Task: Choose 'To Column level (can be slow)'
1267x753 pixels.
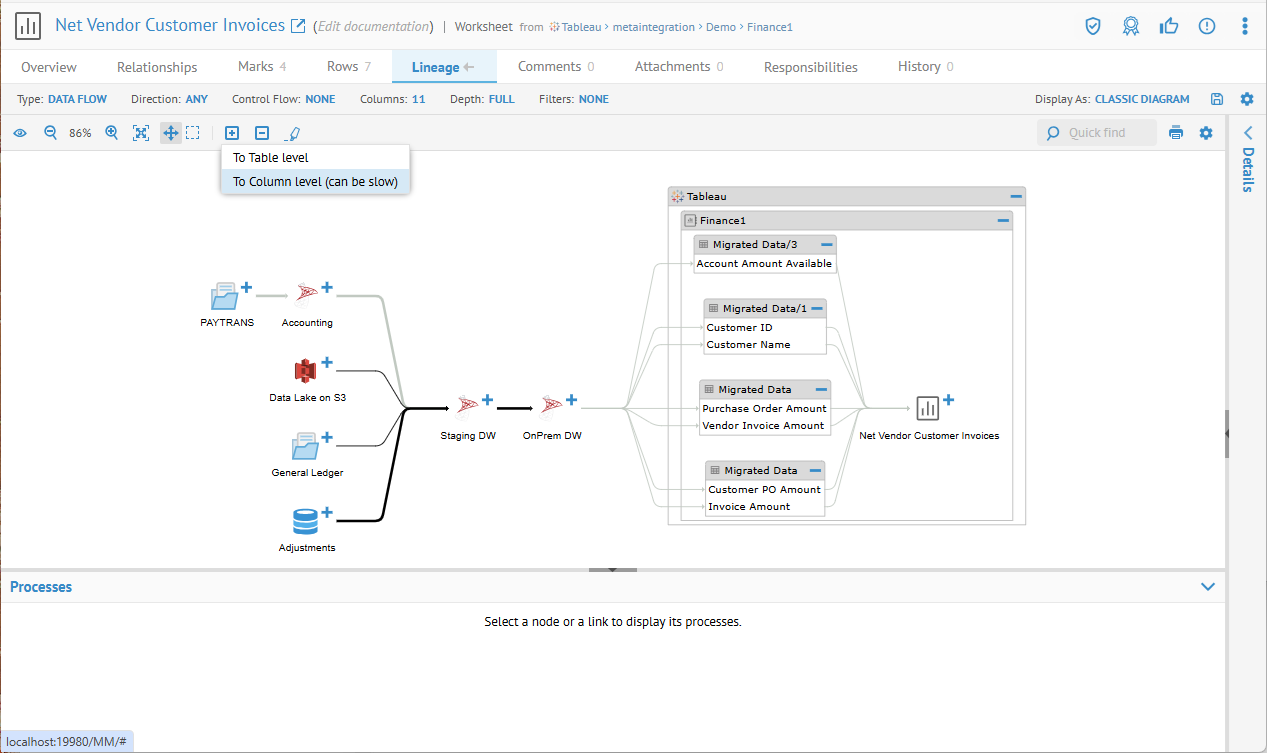Action: pyautogui.click(x=315, y=182)
